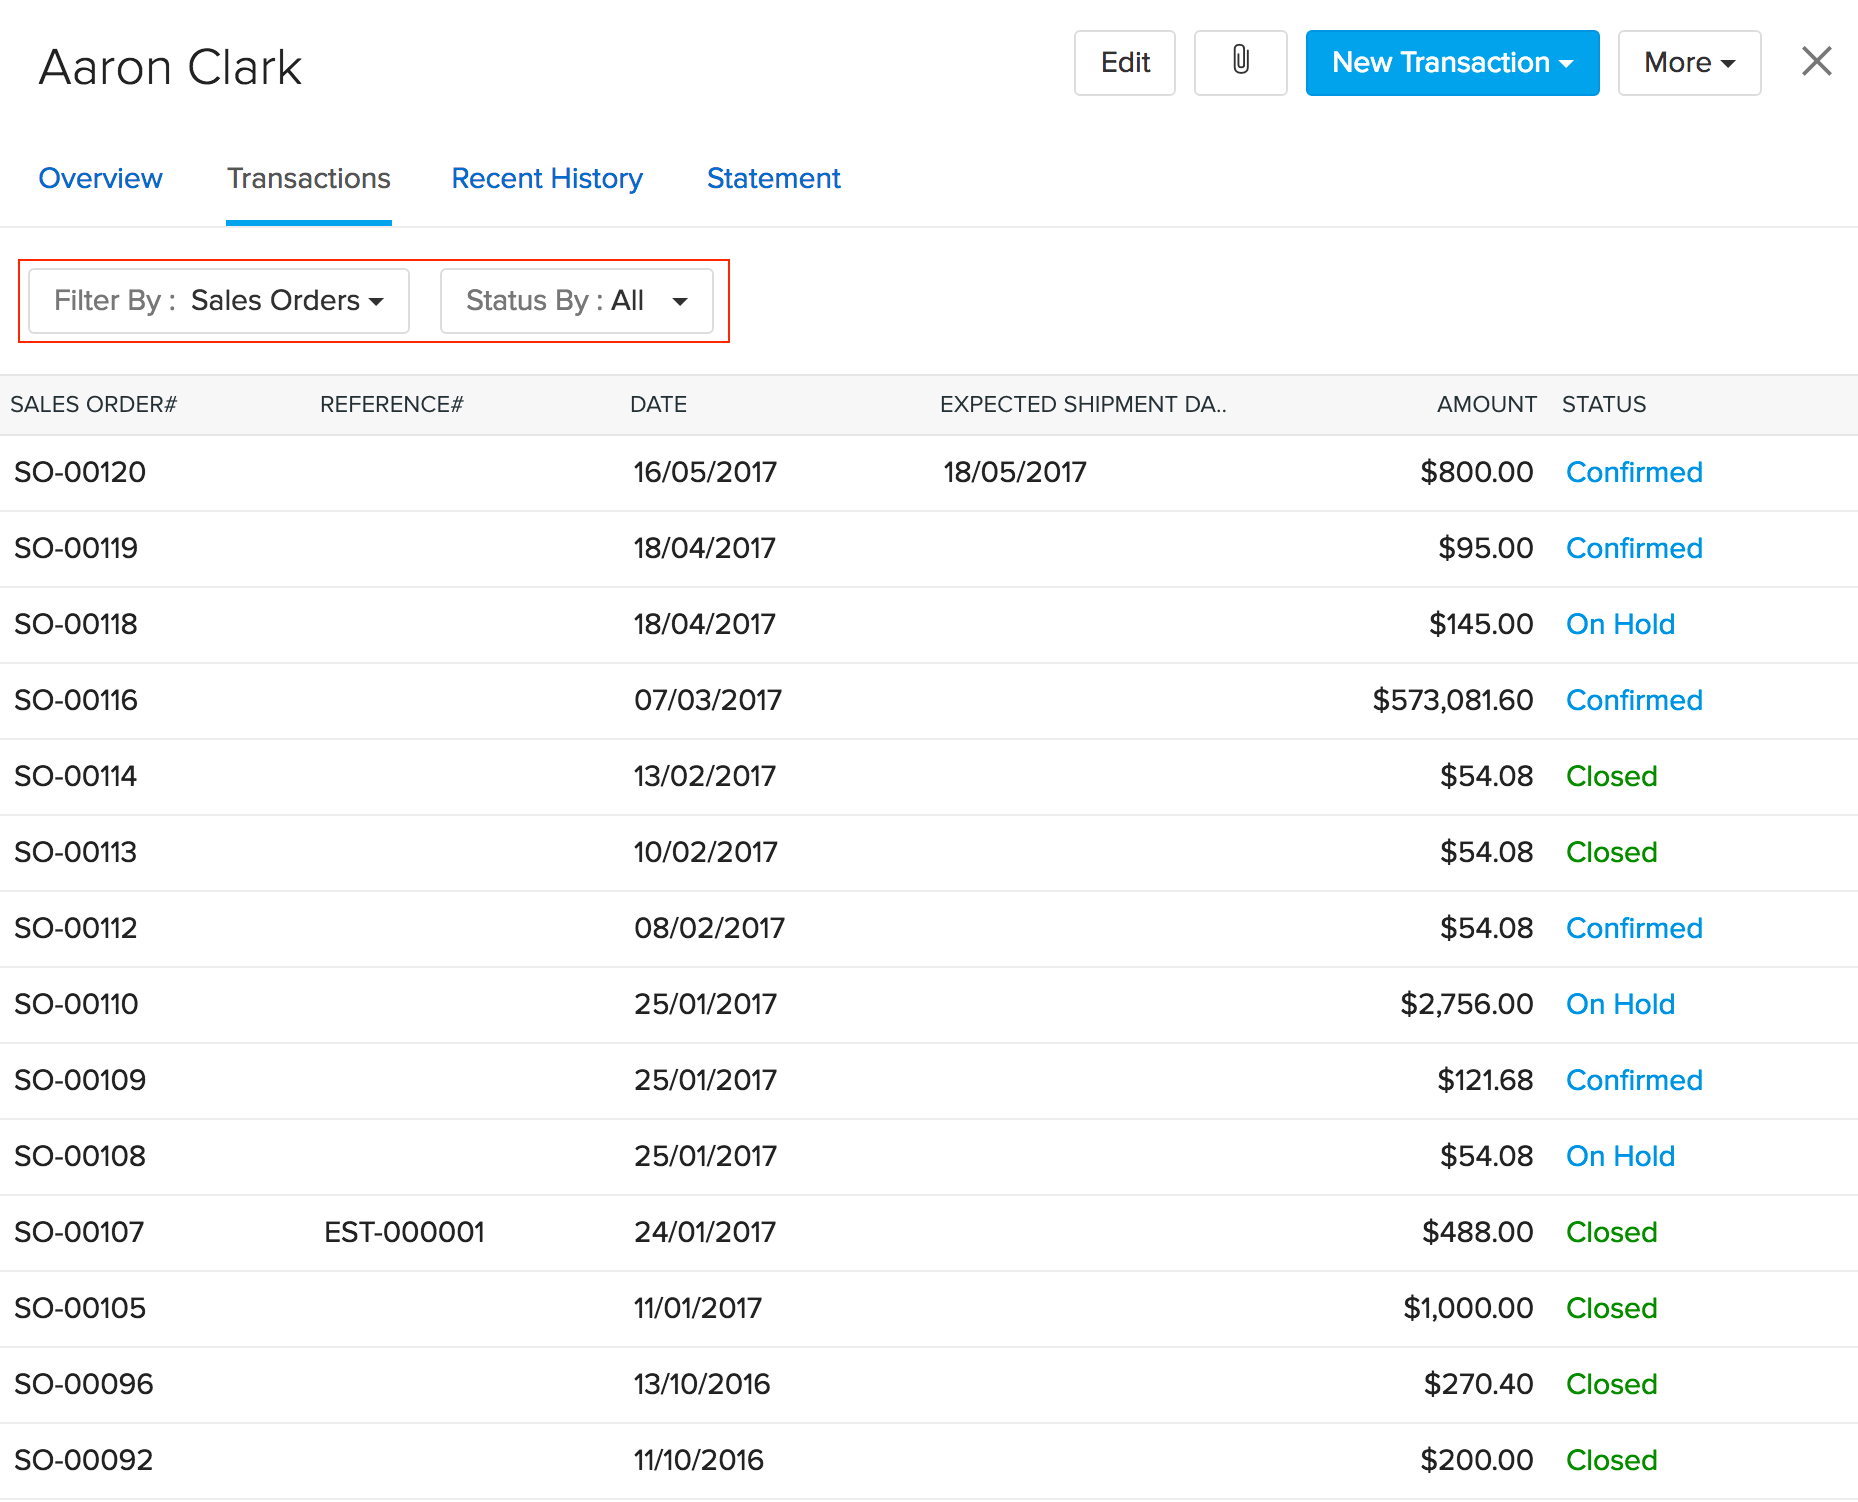This screenshot has width=1858, height=1502.
Task: Click the On Hold status for SO-00118
Action: 1619,624
